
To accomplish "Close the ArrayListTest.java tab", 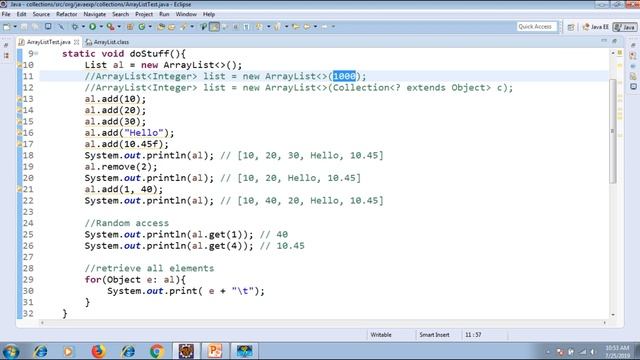I will pos(76,42).
